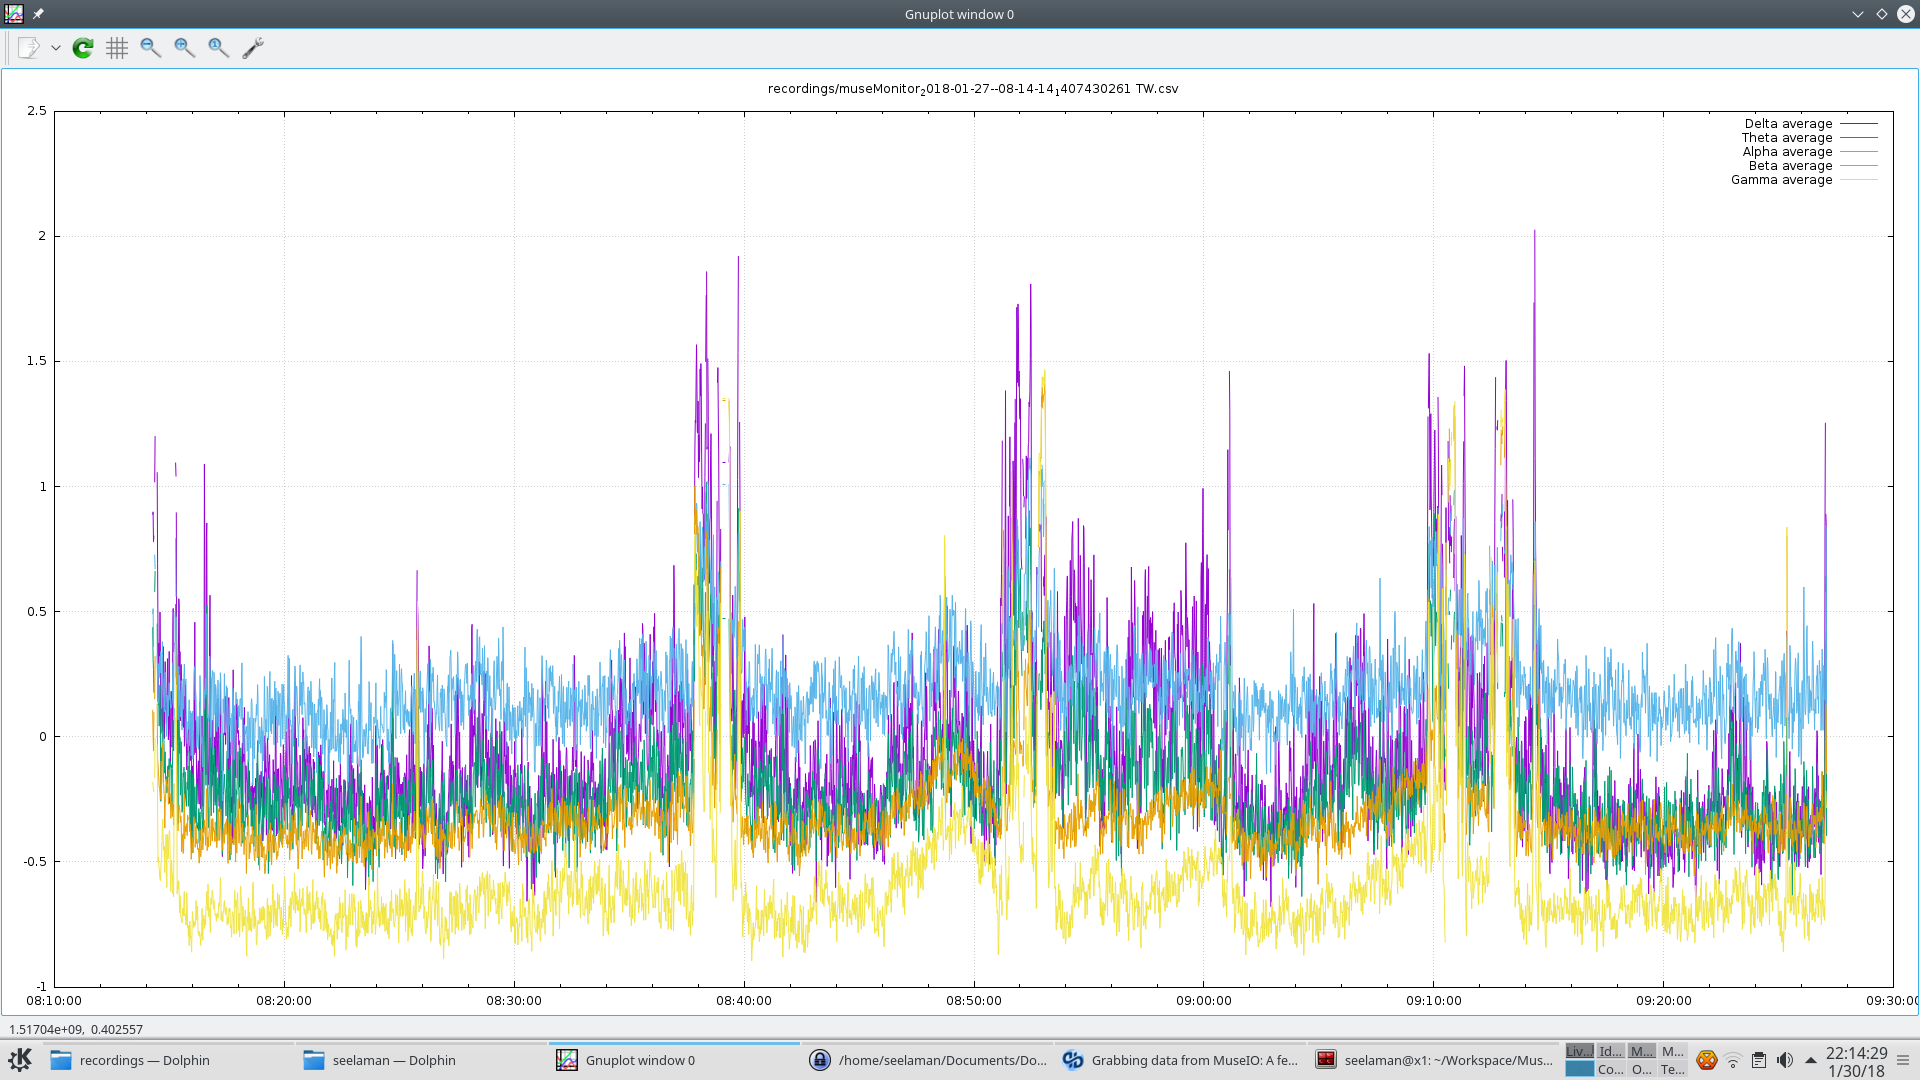Open the clipboard tray icon
Image resolution: width=1920 pixels, height=1080 pixels.
(1759, 1060)
